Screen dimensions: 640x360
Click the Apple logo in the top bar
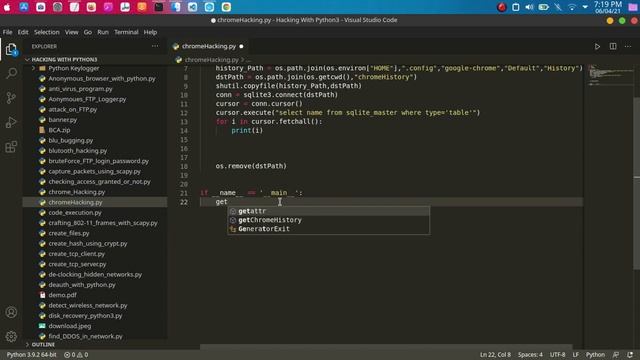point(7,7)
